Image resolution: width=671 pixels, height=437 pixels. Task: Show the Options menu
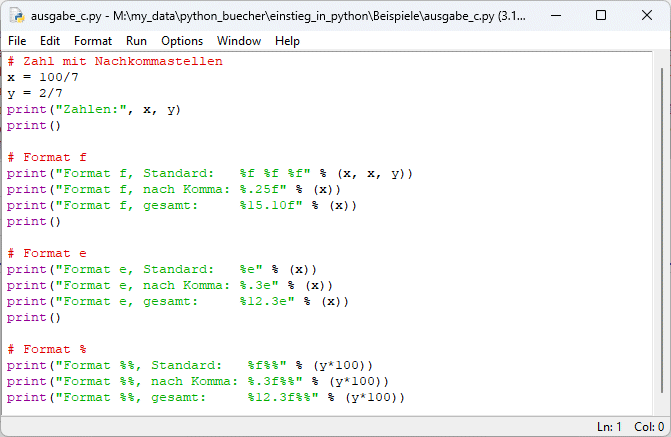tap(182, 41)
